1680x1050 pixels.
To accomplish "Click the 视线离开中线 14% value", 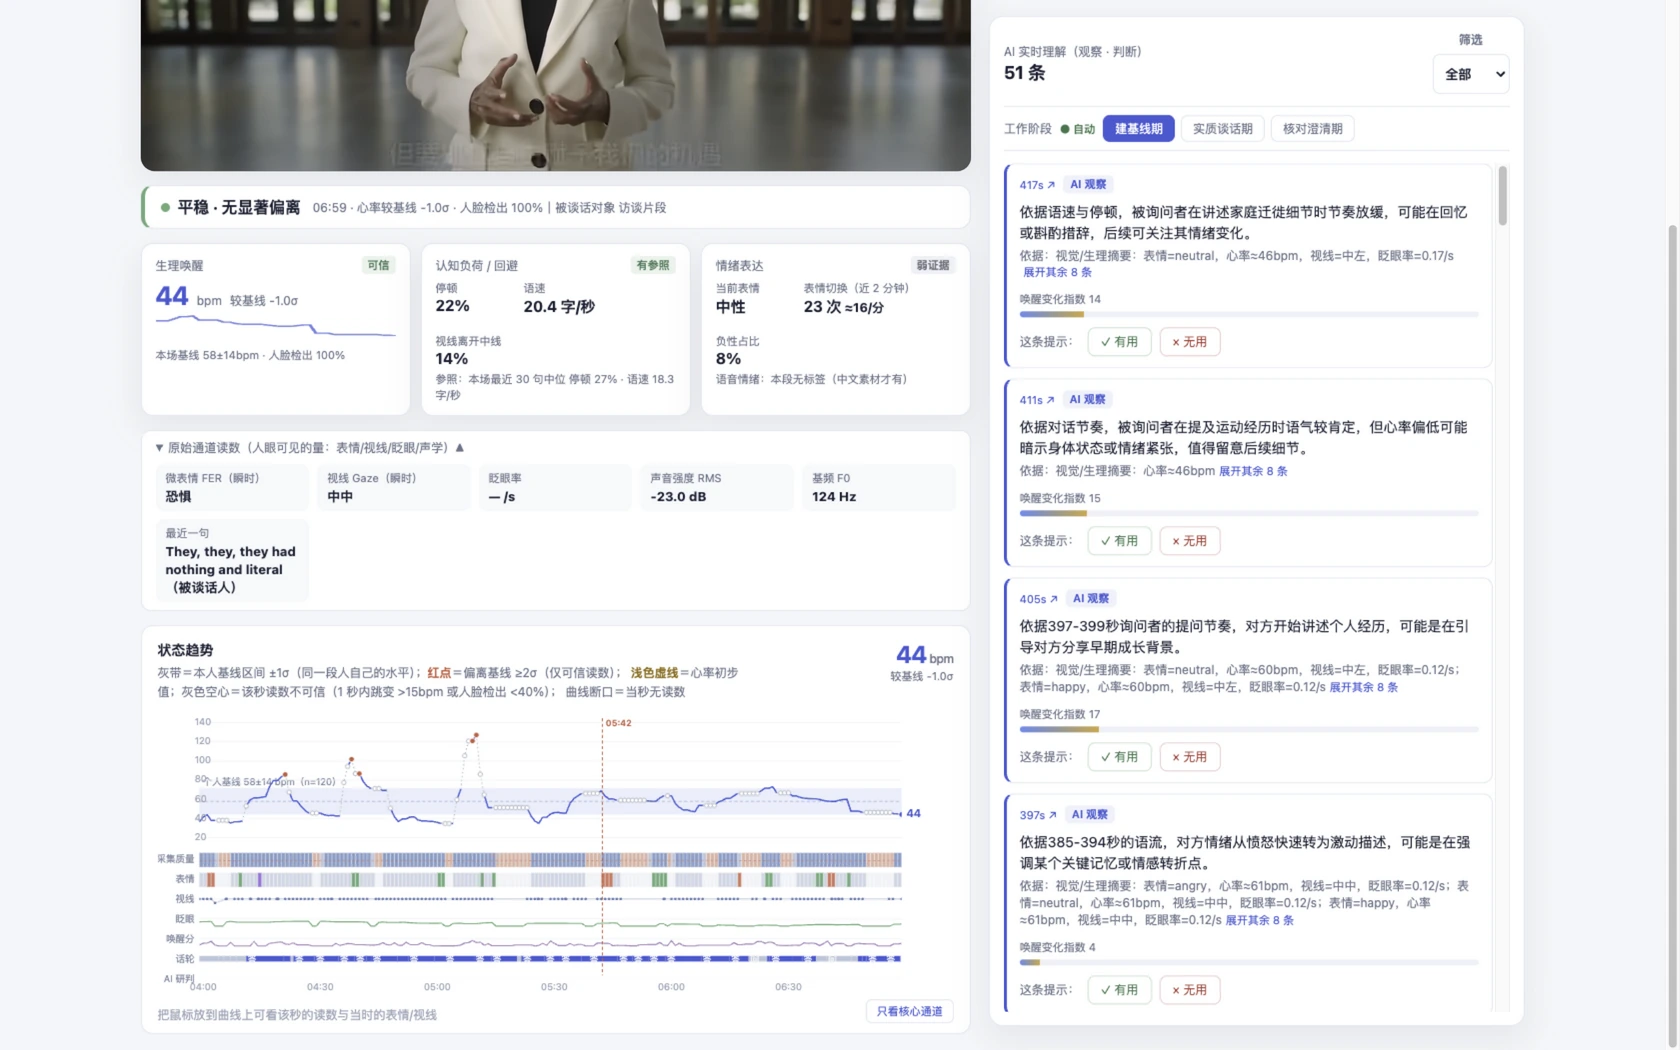I will [x=451, y=359].
